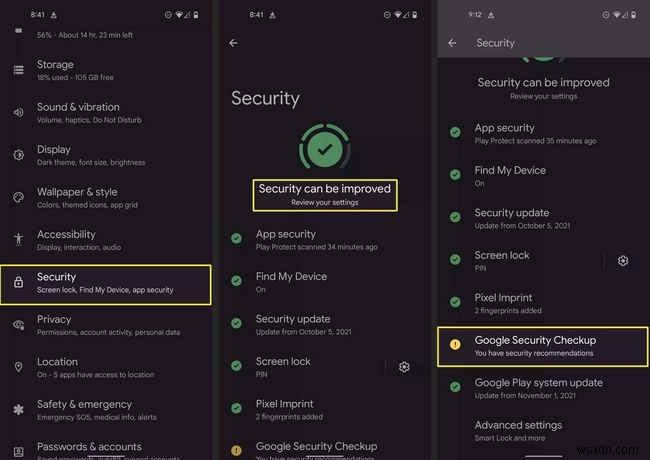The height and width of the screenshot is (460, 650).
Task: Tap Google Play system update green checkmark
Action: (455, 387)
